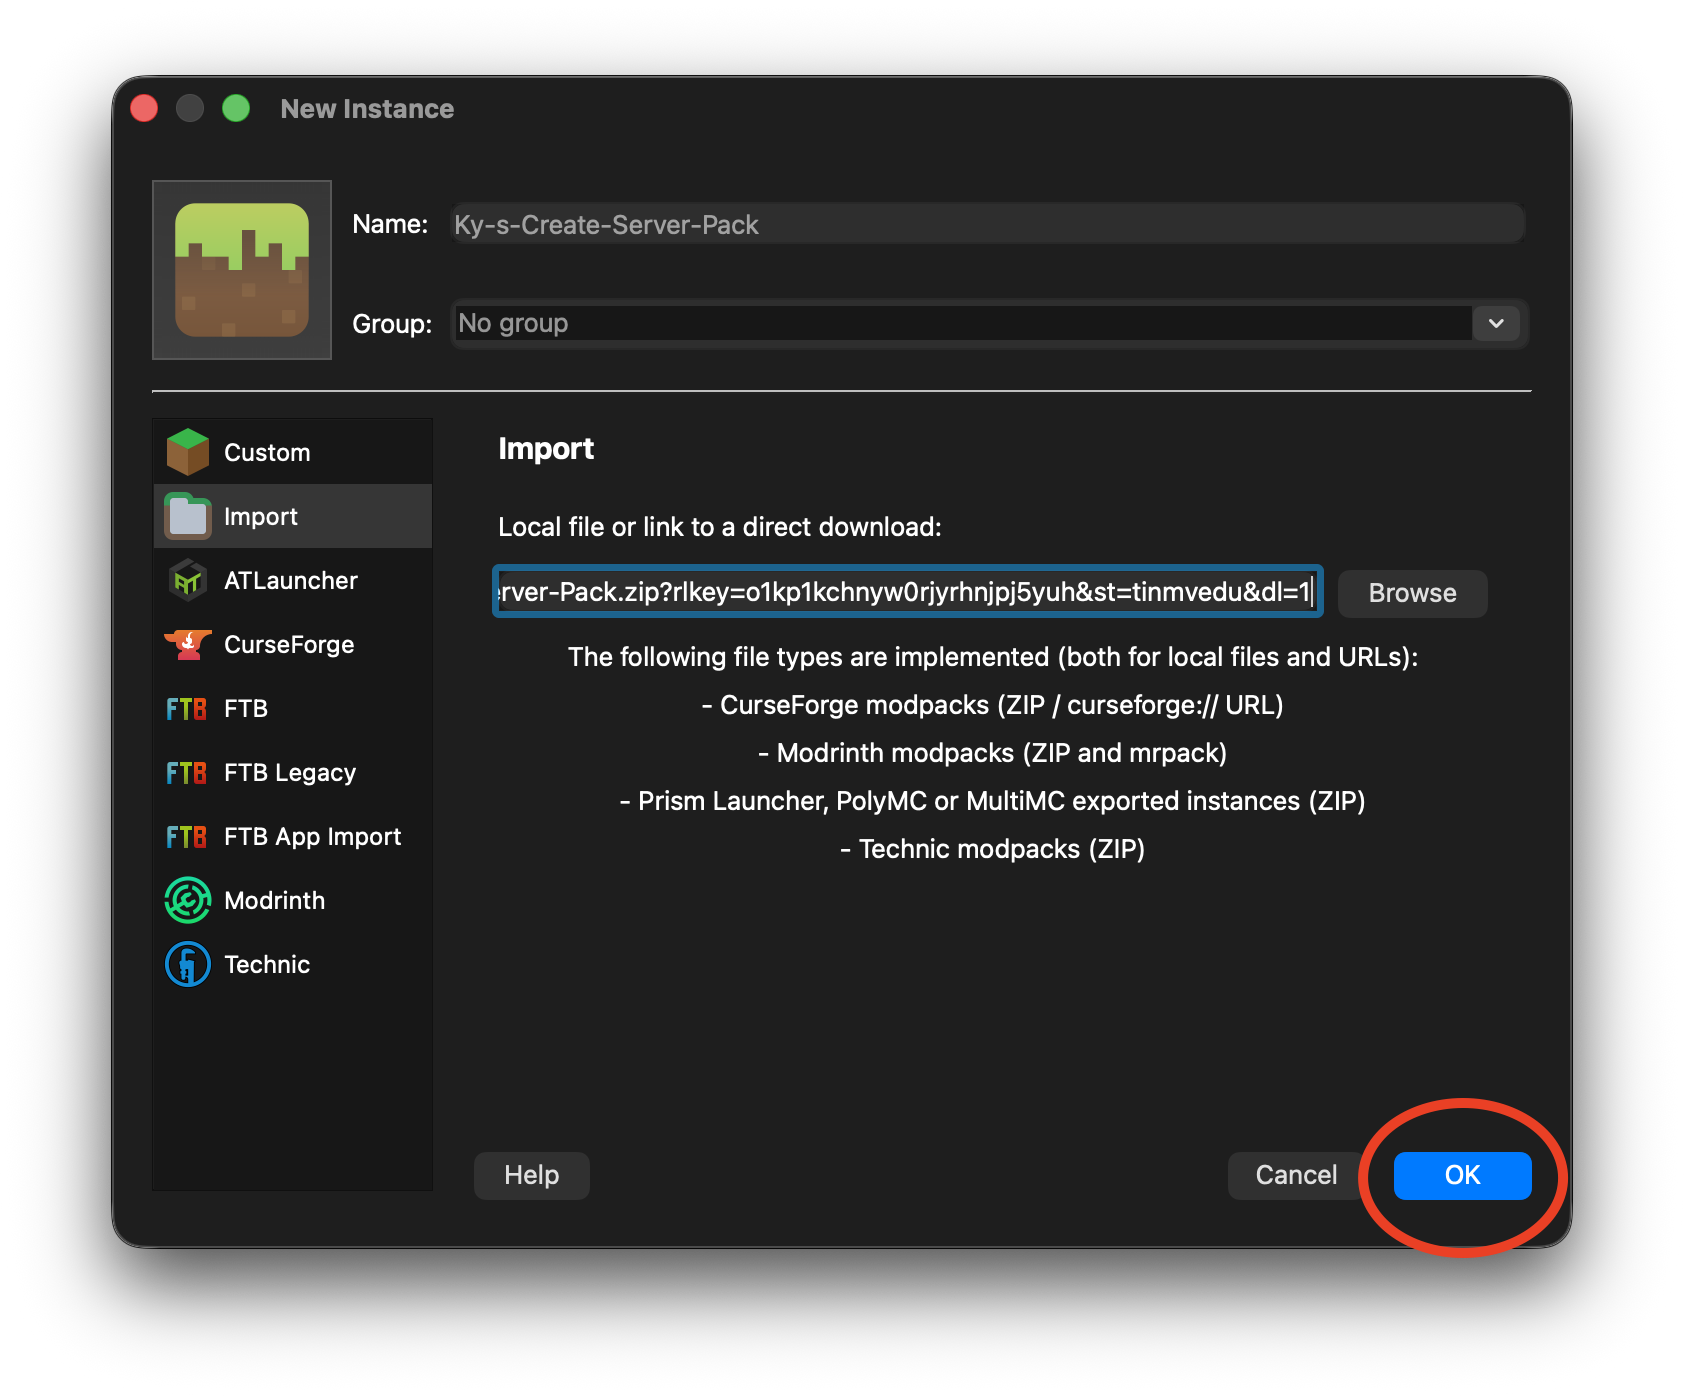The width and height of the screenshot is (1684, 1396).
Task: Click Browse to pick a local file
Action: point(1411,593)
